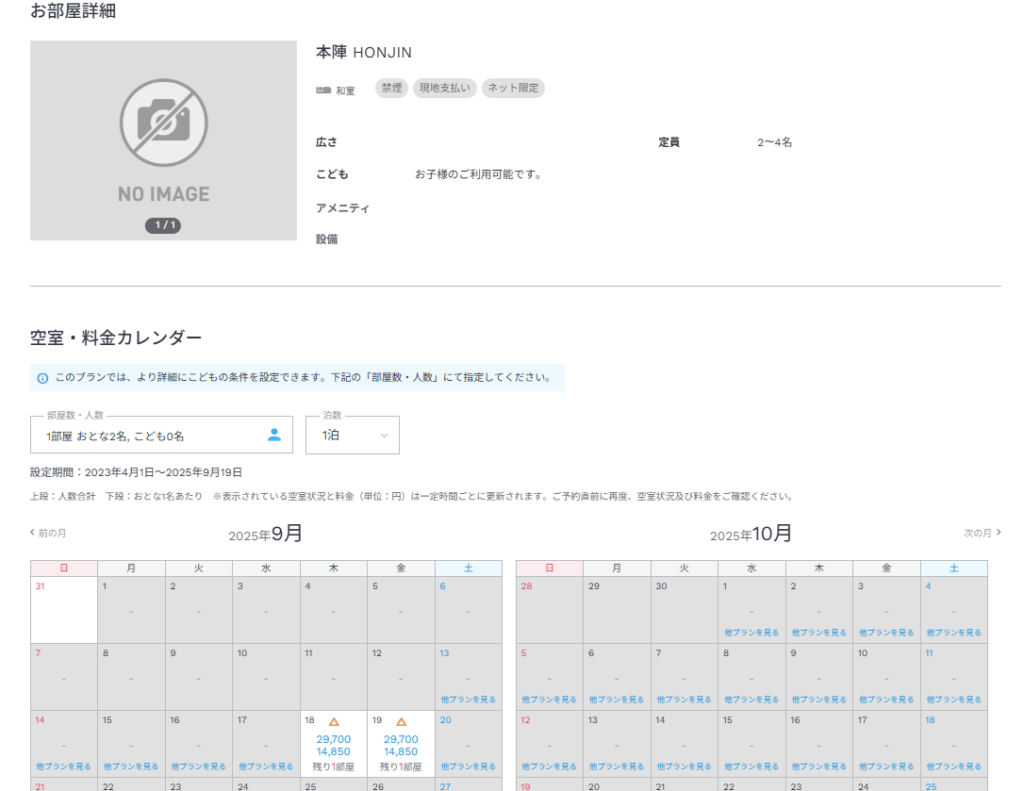Screen dimensions: 1024x791
Task: Open the 泊数 nights dropdown
Action: tap(352, 435)
